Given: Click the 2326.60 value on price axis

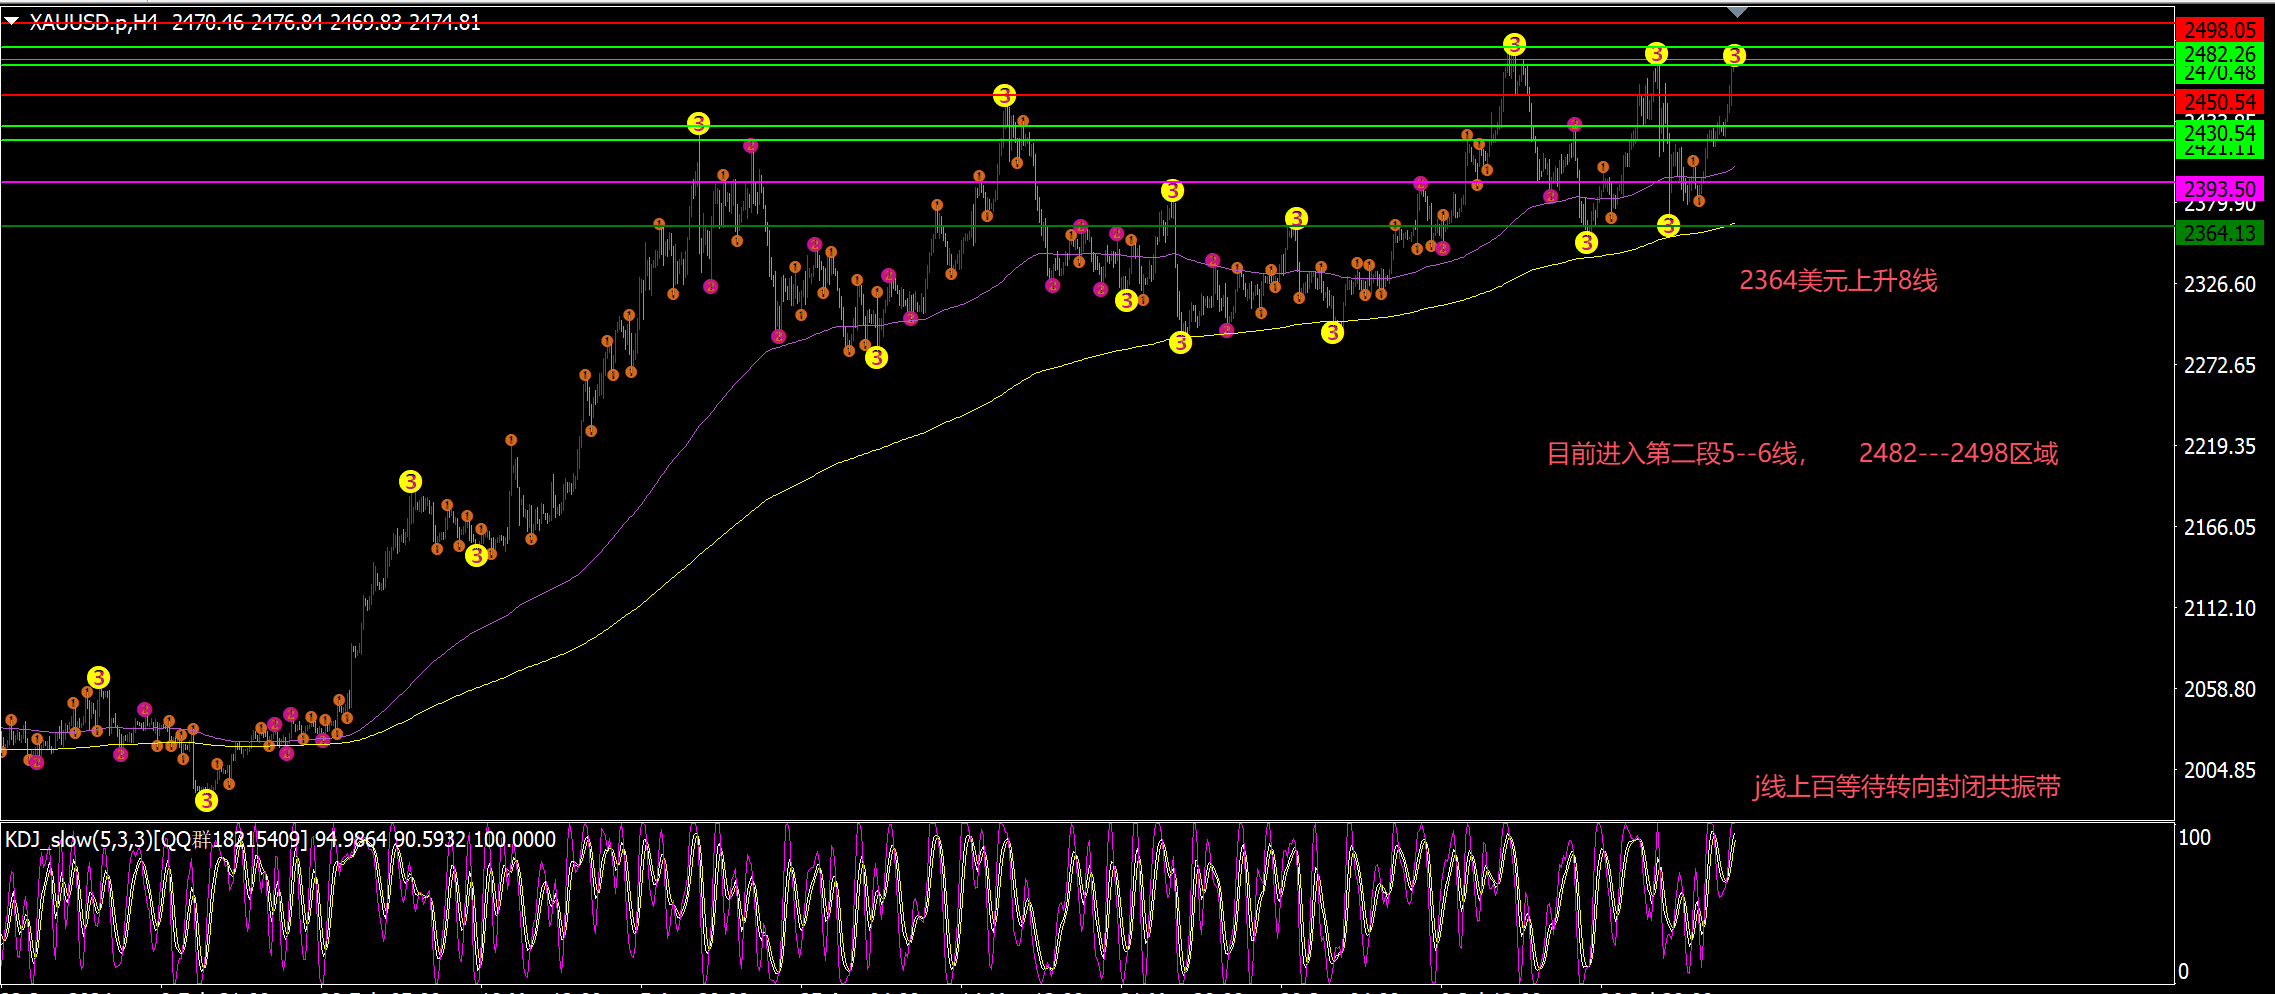Looking at the screenshot, I should tap(2219, 284).
